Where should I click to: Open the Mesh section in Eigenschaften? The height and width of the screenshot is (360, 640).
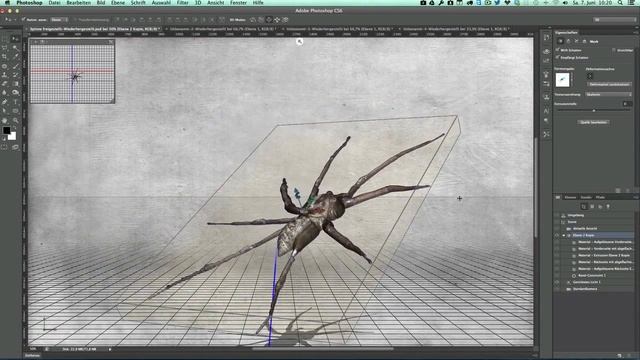[561, 41]
